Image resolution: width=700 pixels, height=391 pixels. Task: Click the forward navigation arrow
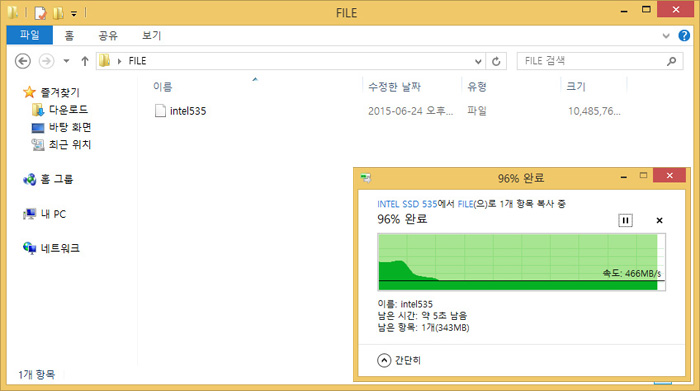tap(46, 61)
